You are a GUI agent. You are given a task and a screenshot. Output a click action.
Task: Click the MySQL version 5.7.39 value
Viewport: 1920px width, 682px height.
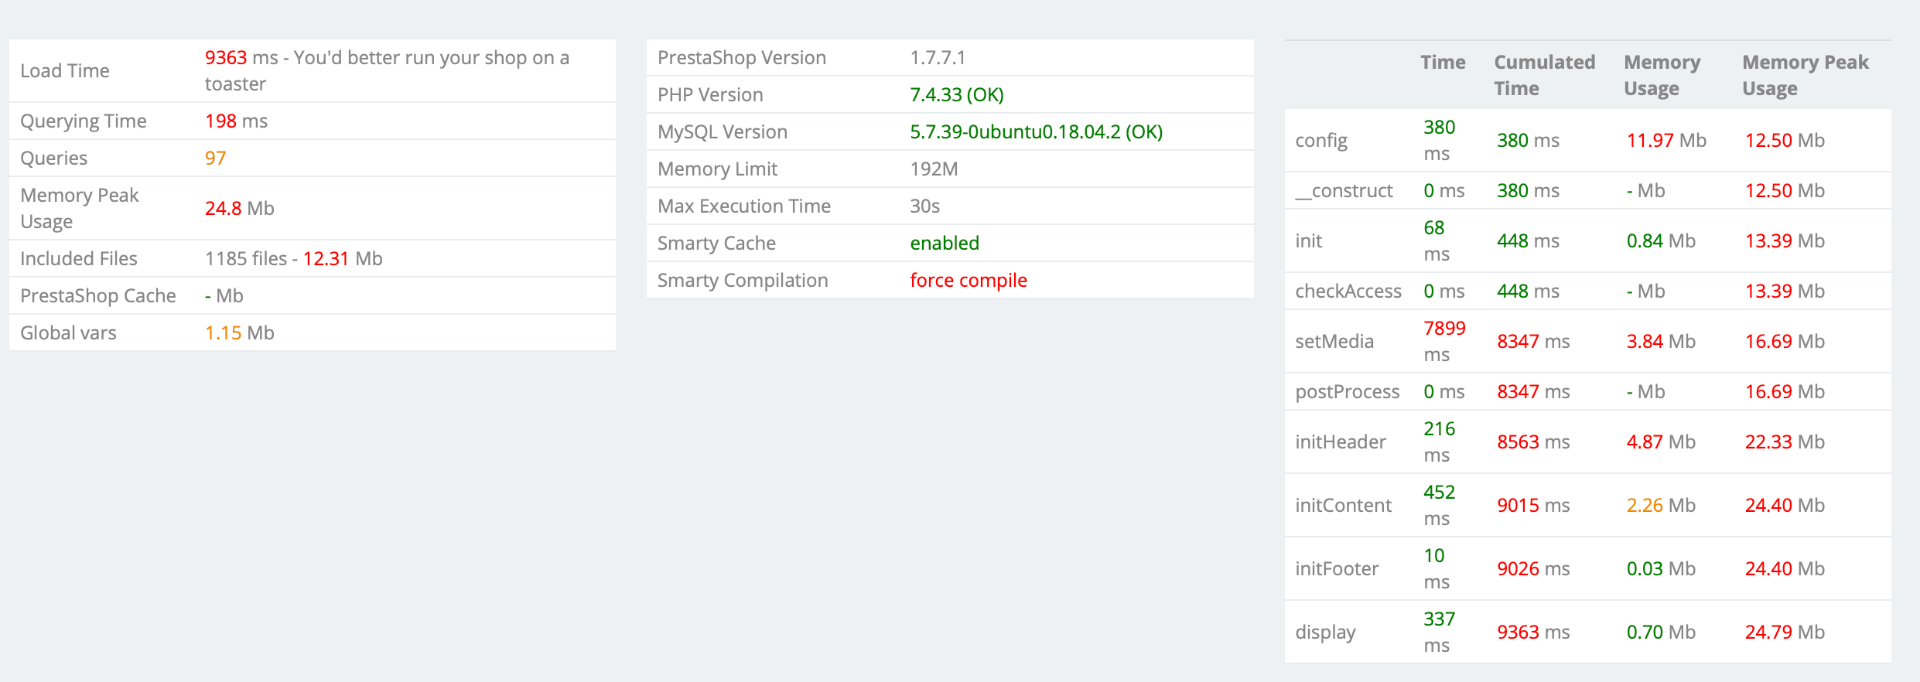1035,132
